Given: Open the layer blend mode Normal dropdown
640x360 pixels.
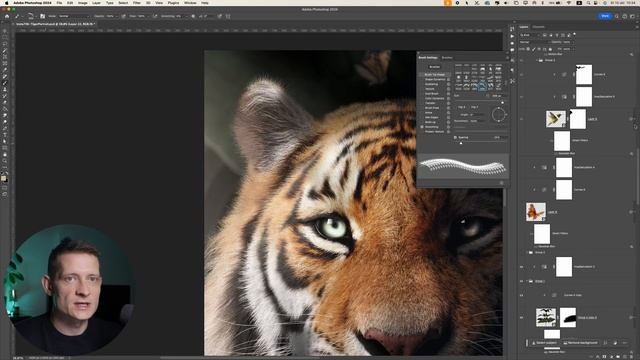Looking at the screenshot, I should (x=534, y=42).
